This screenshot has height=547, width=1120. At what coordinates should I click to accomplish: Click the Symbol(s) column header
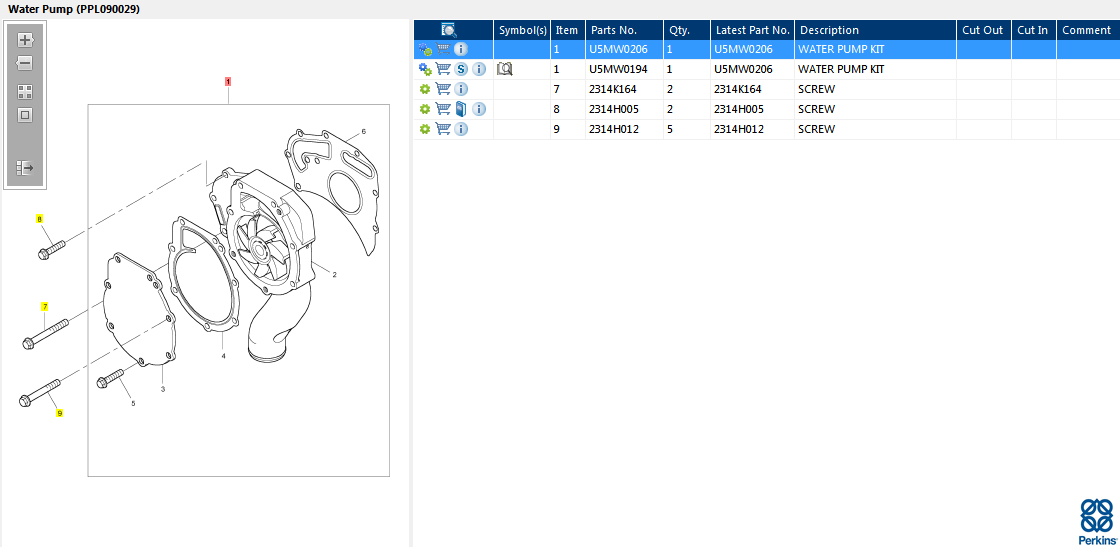point(522,30)
